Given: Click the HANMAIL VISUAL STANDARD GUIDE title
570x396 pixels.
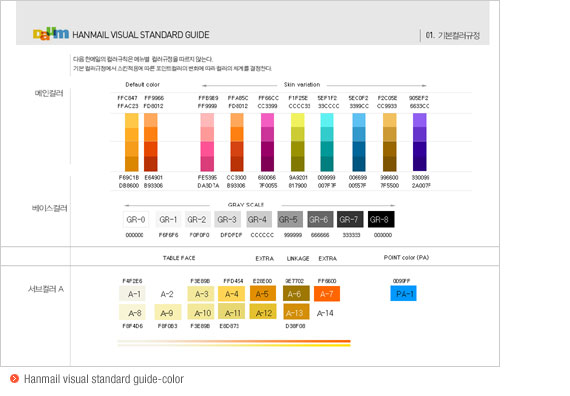Looking at the screenshot, I should (141, 35).
